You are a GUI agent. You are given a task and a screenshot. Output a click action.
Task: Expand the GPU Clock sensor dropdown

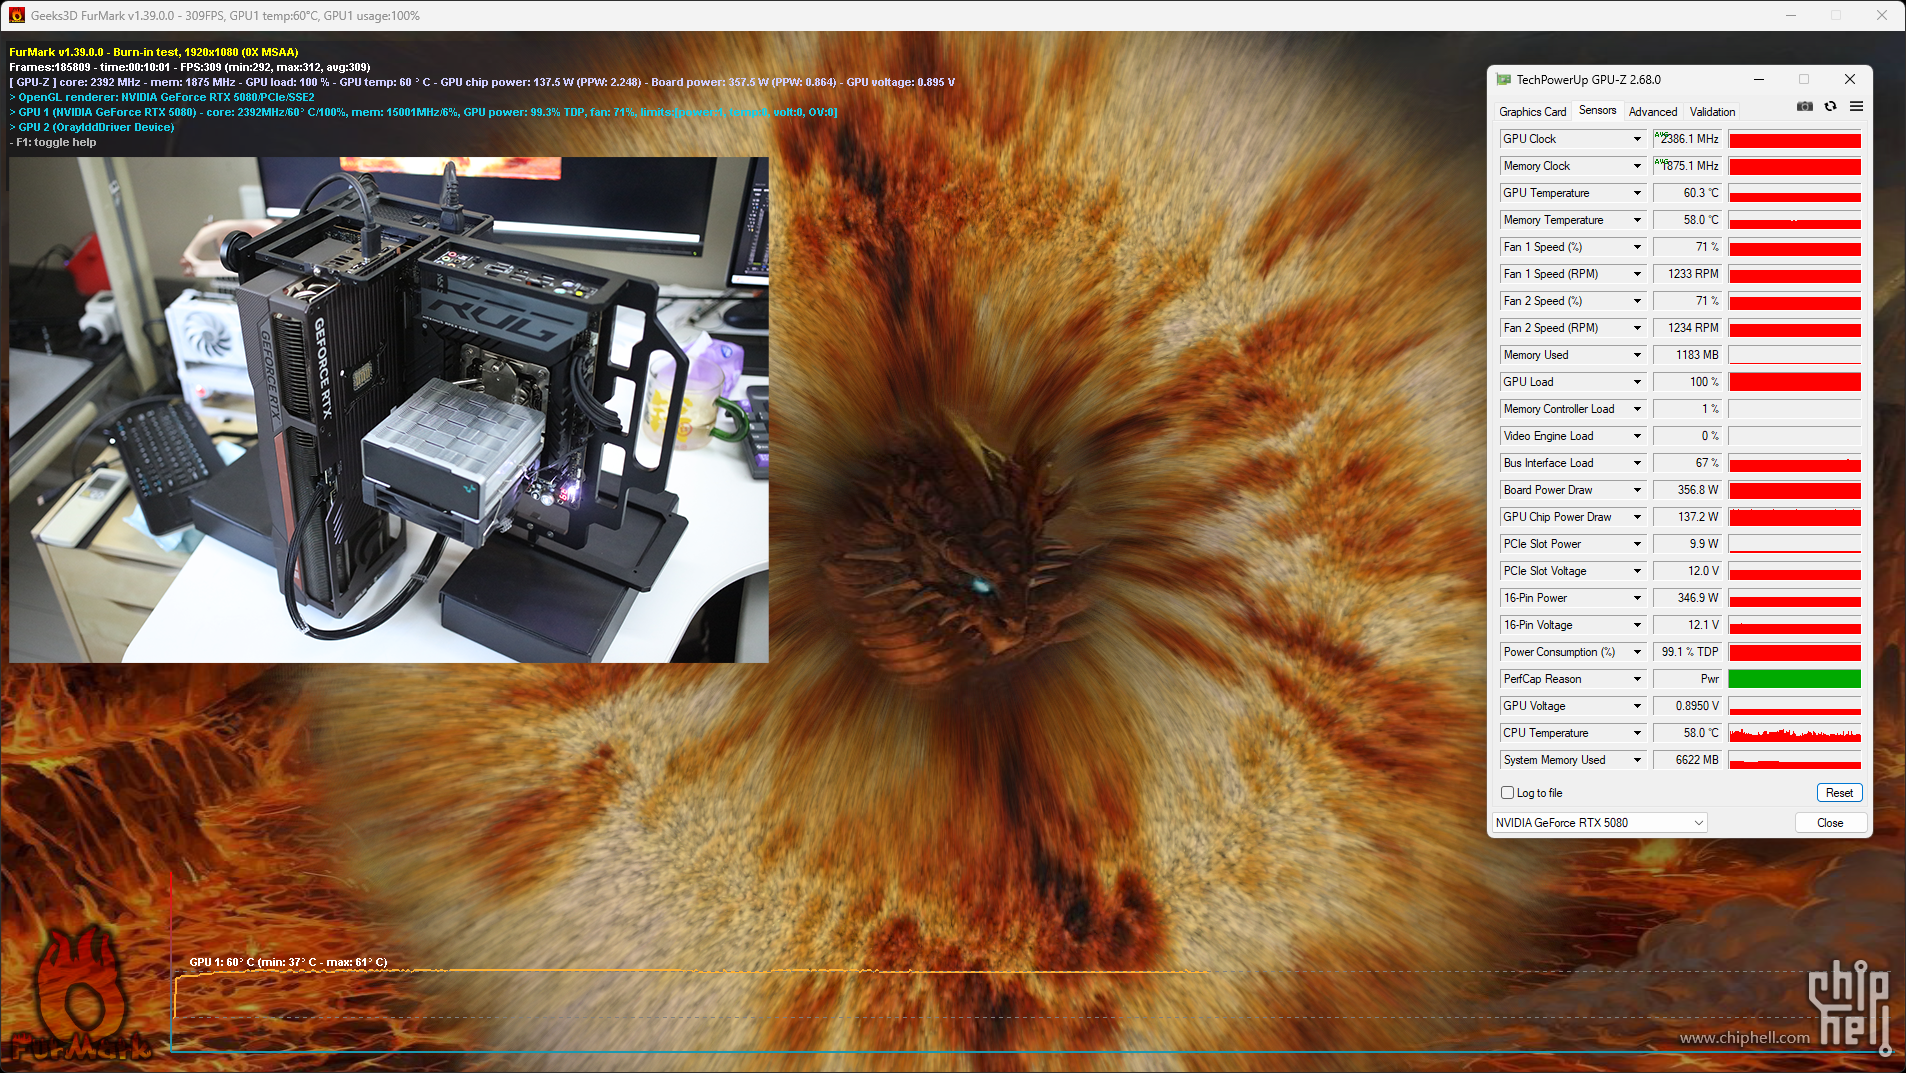[1637, 139]
